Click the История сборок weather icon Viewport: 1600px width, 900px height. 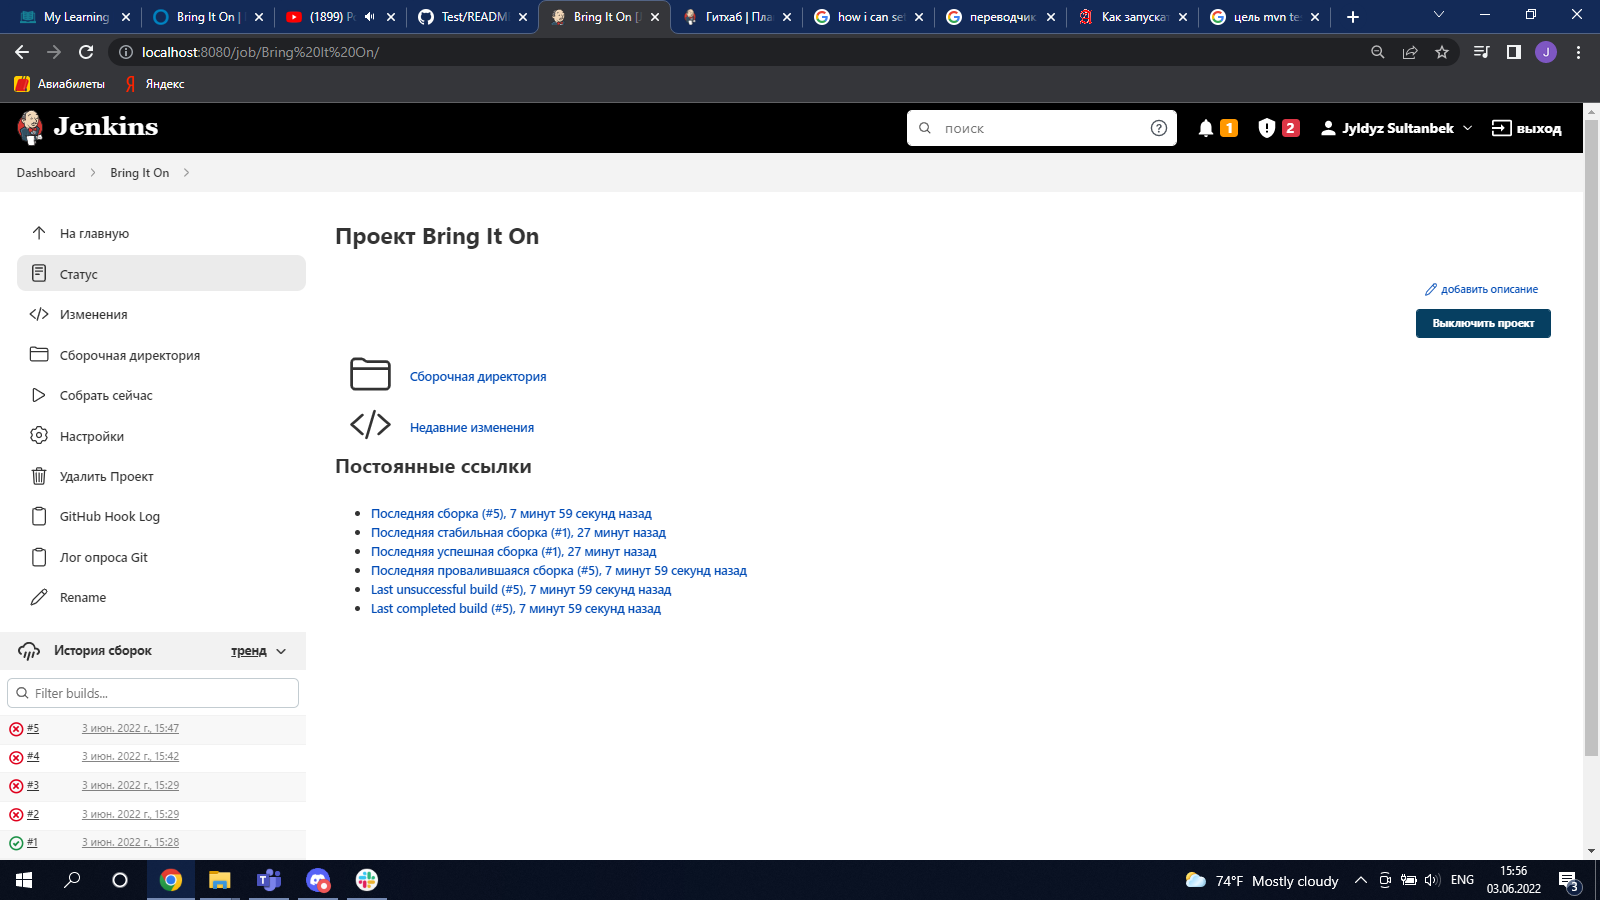coord(29,651)
